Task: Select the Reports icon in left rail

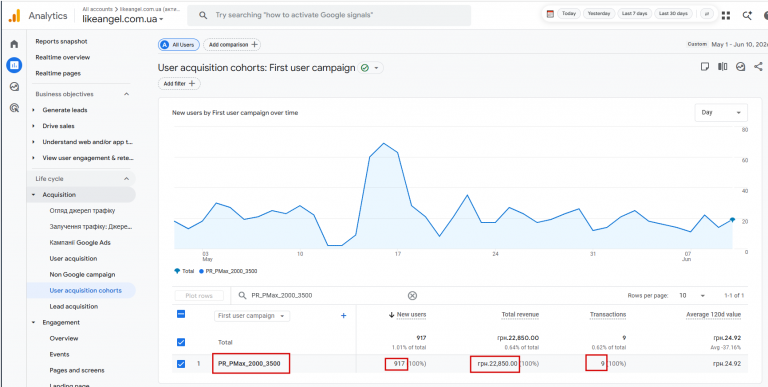Action: 14,65
